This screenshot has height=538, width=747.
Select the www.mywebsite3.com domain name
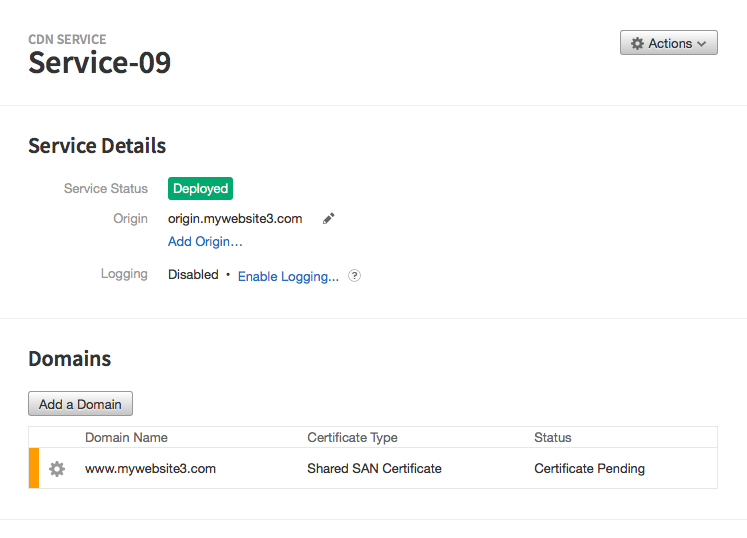click(151, 469)
